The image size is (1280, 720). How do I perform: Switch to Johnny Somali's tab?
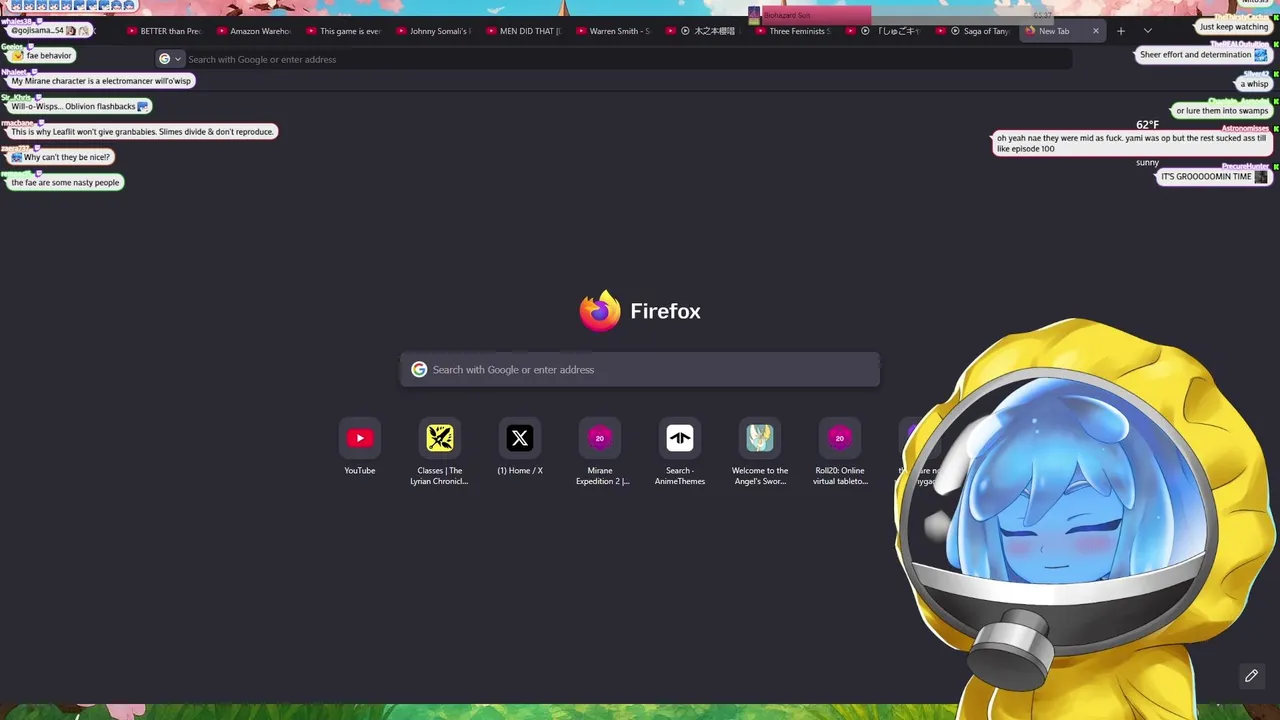[434, 31]
